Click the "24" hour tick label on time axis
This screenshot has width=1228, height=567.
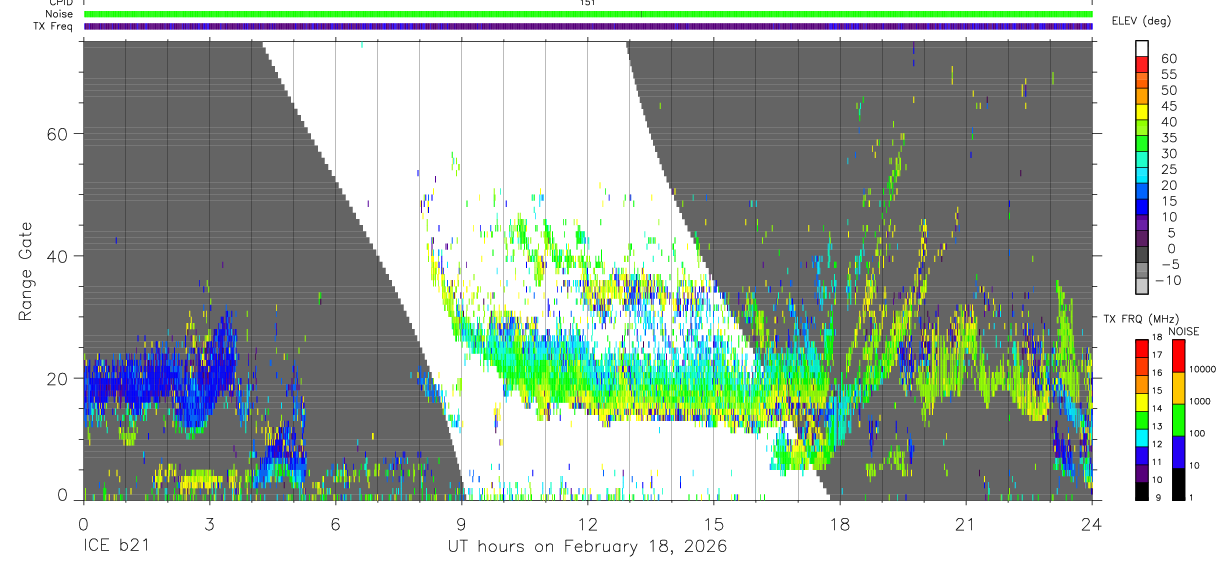1092,524
